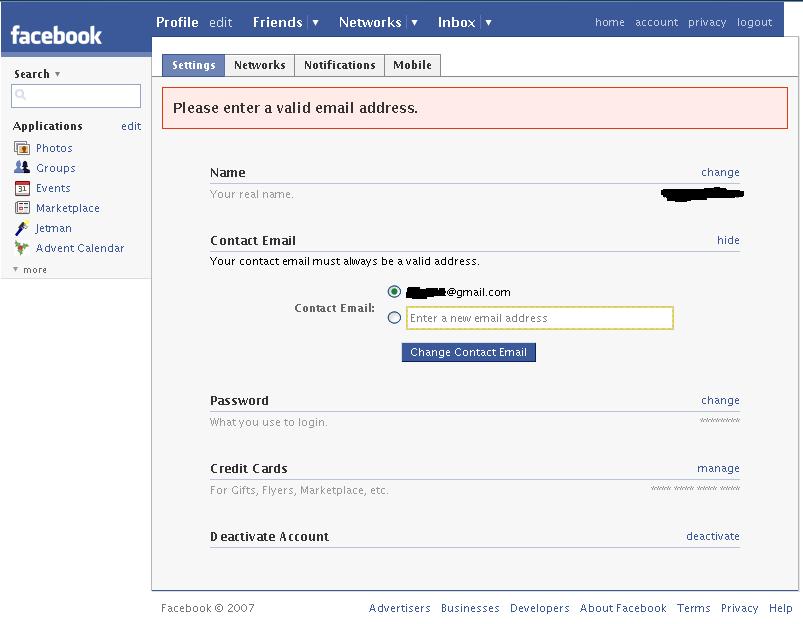
Task: Open the Businesses footer link
Action: [470, 608]
